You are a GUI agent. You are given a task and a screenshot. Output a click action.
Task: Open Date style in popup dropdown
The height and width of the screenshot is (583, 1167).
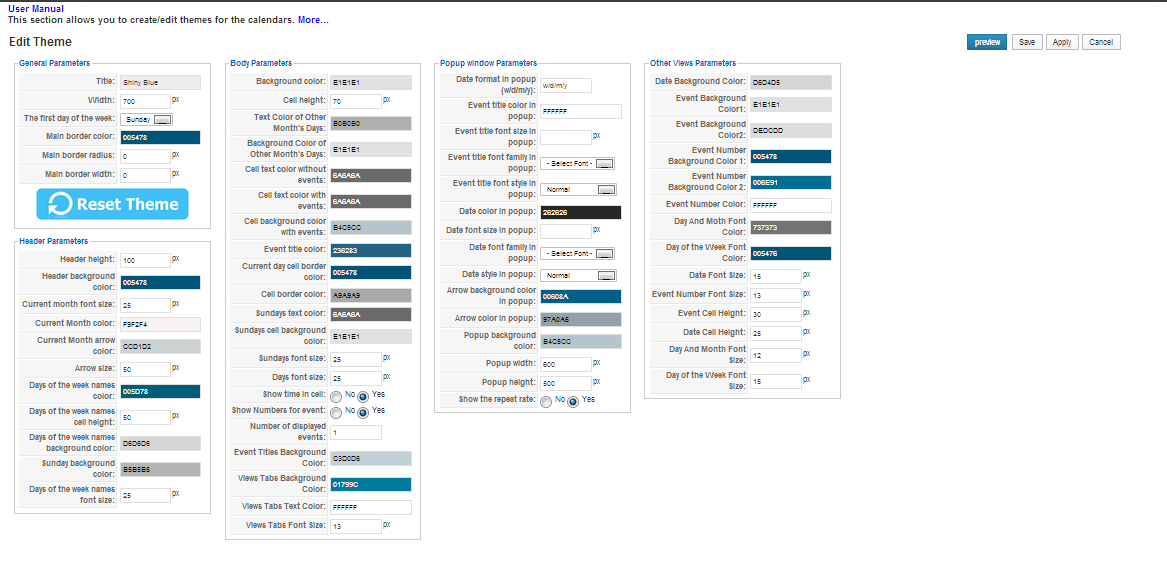click(x=578, y=275)
